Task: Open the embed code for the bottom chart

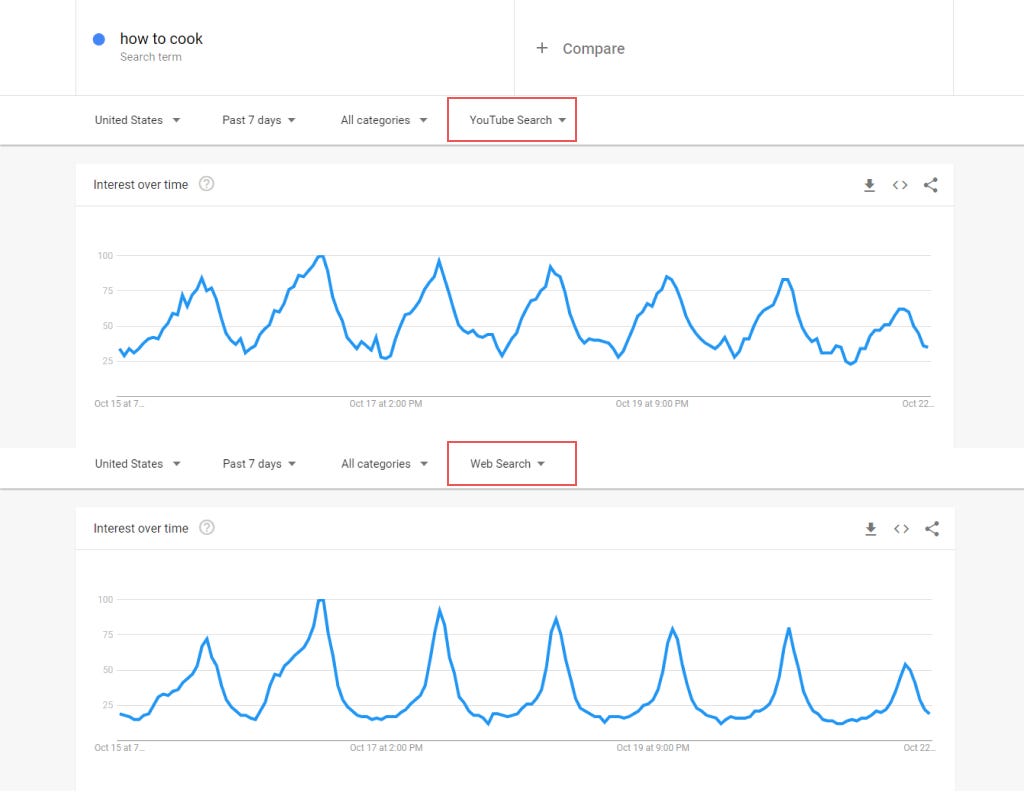Action: coord(899,529)
